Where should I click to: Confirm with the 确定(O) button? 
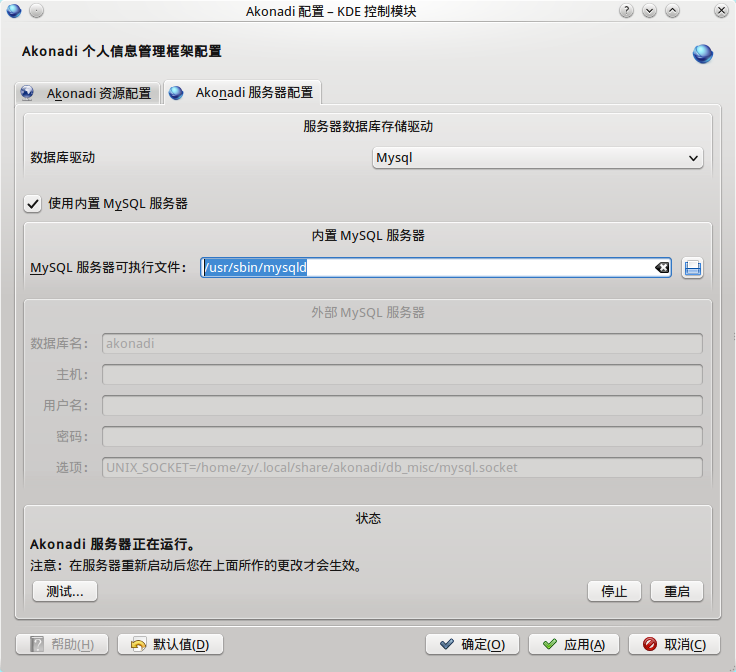click(472, 644)
